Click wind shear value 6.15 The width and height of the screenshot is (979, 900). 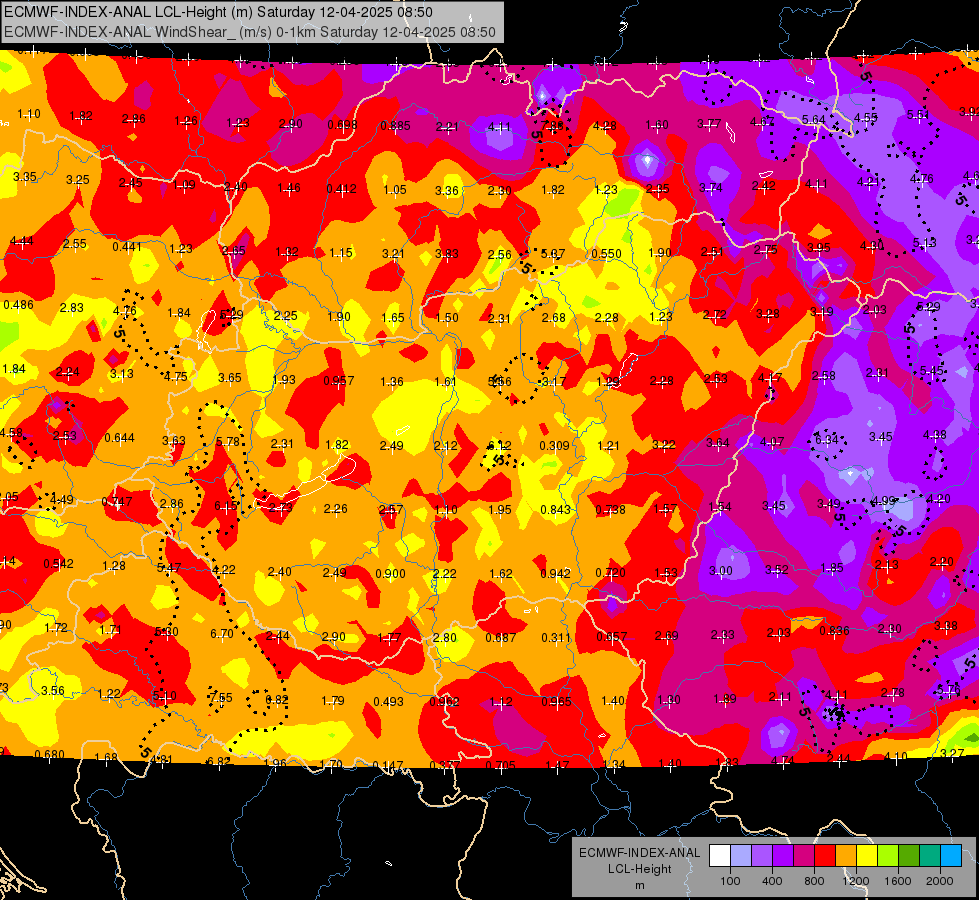[x=226, y=506]
